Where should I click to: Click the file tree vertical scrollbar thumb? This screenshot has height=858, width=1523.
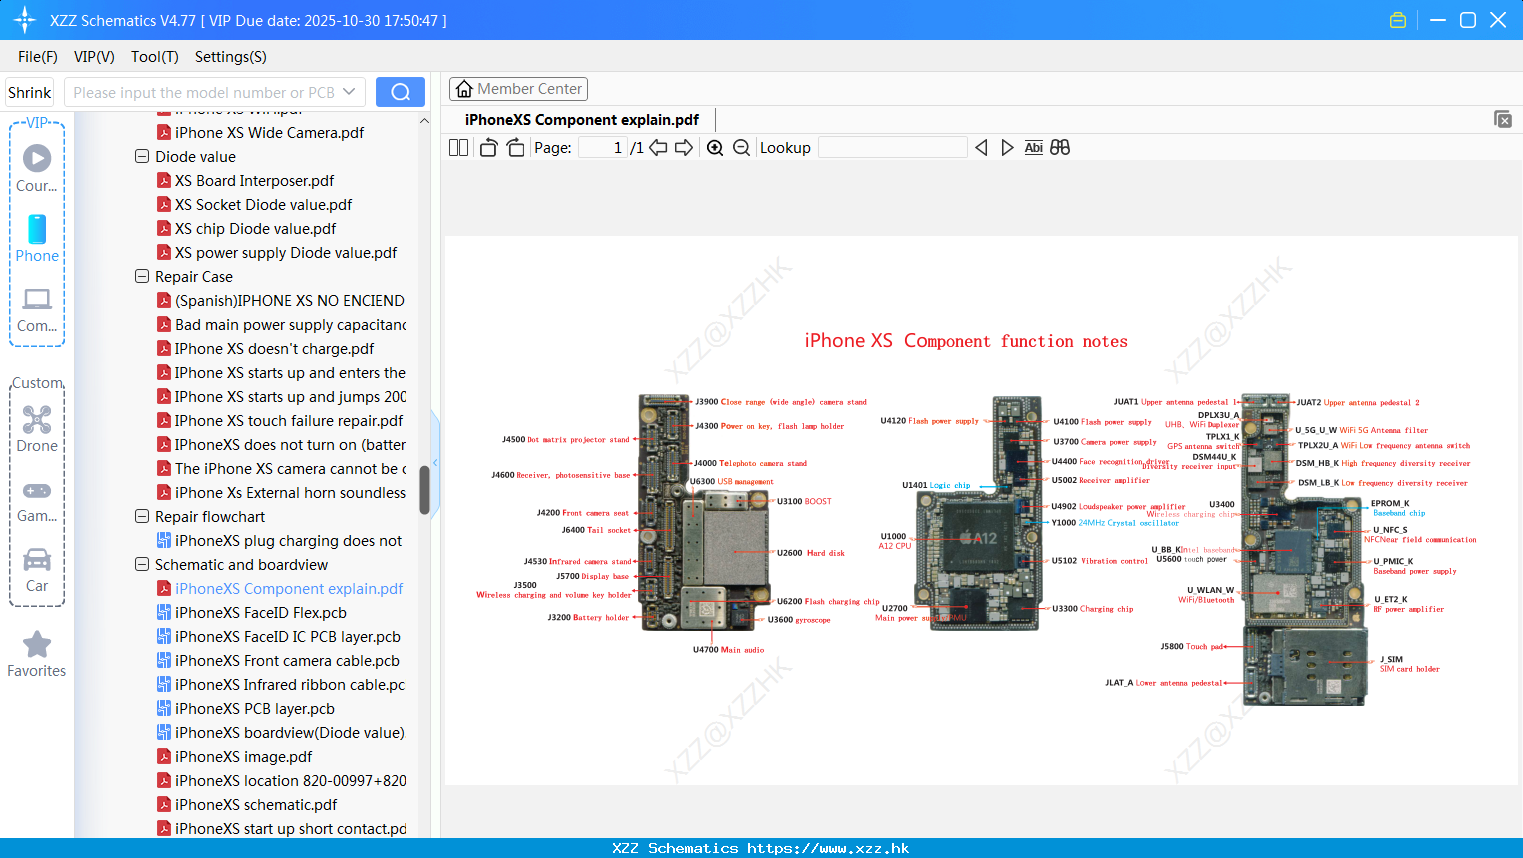424,490
